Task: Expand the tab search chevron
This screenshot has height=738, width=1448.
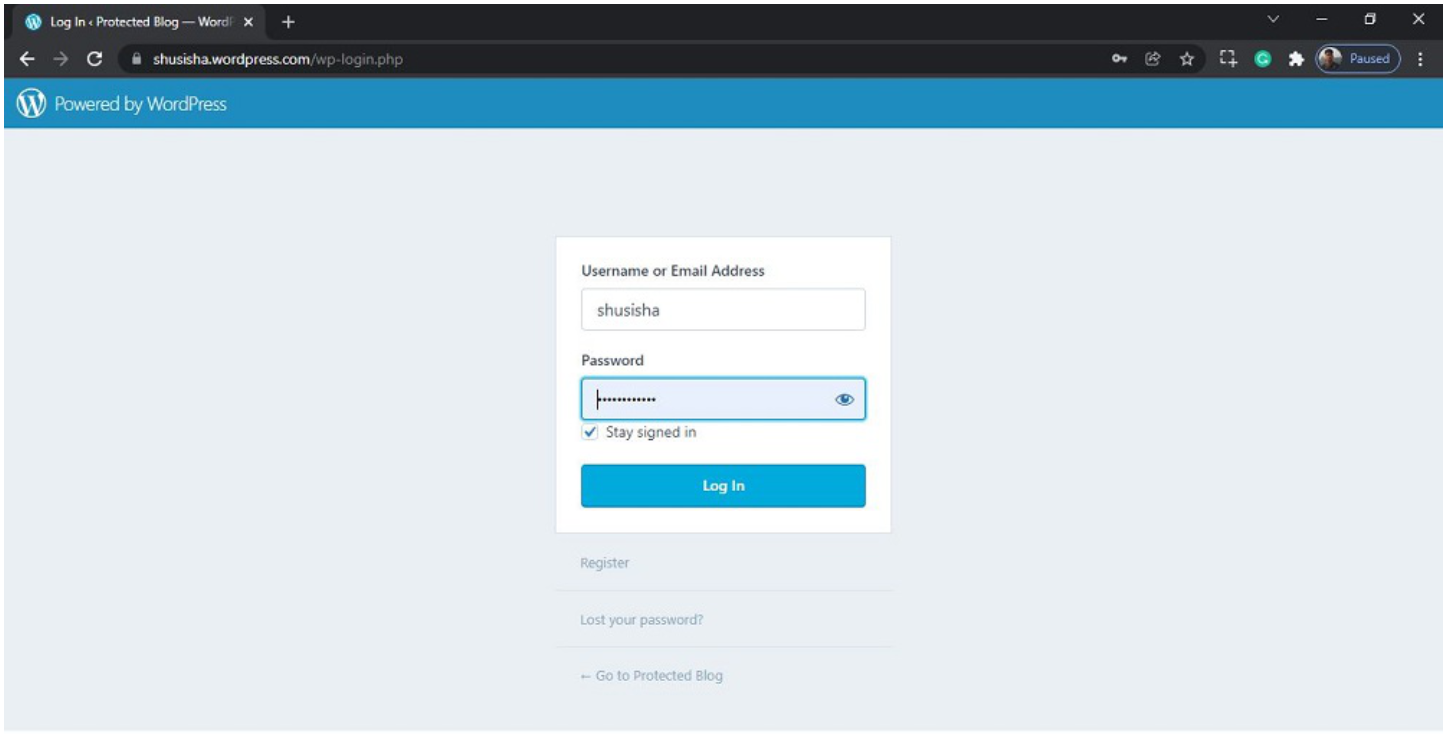Action: point(1273,19)
